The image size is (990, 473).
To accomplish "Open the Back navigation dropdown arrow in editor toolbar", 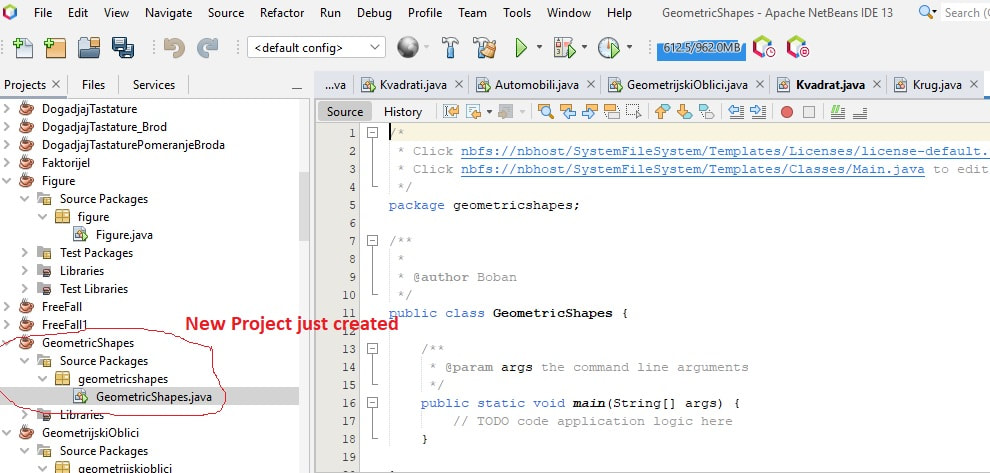I will coord(489,112).
